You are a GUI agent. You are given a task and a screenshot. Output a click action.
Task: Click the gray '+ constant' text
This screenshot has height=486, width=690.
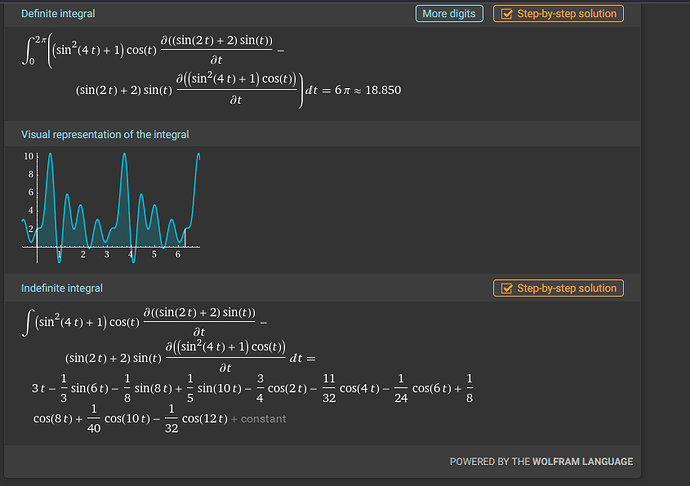click(259, 418)
